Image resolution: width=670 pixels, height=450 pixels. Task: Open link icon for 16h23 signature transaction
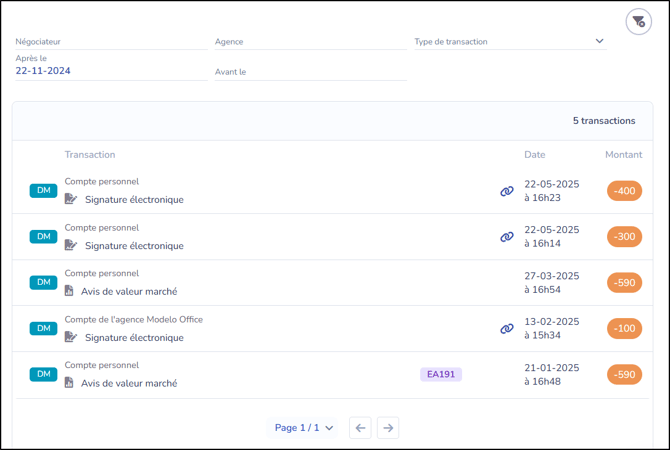click(x=507, y=191)
